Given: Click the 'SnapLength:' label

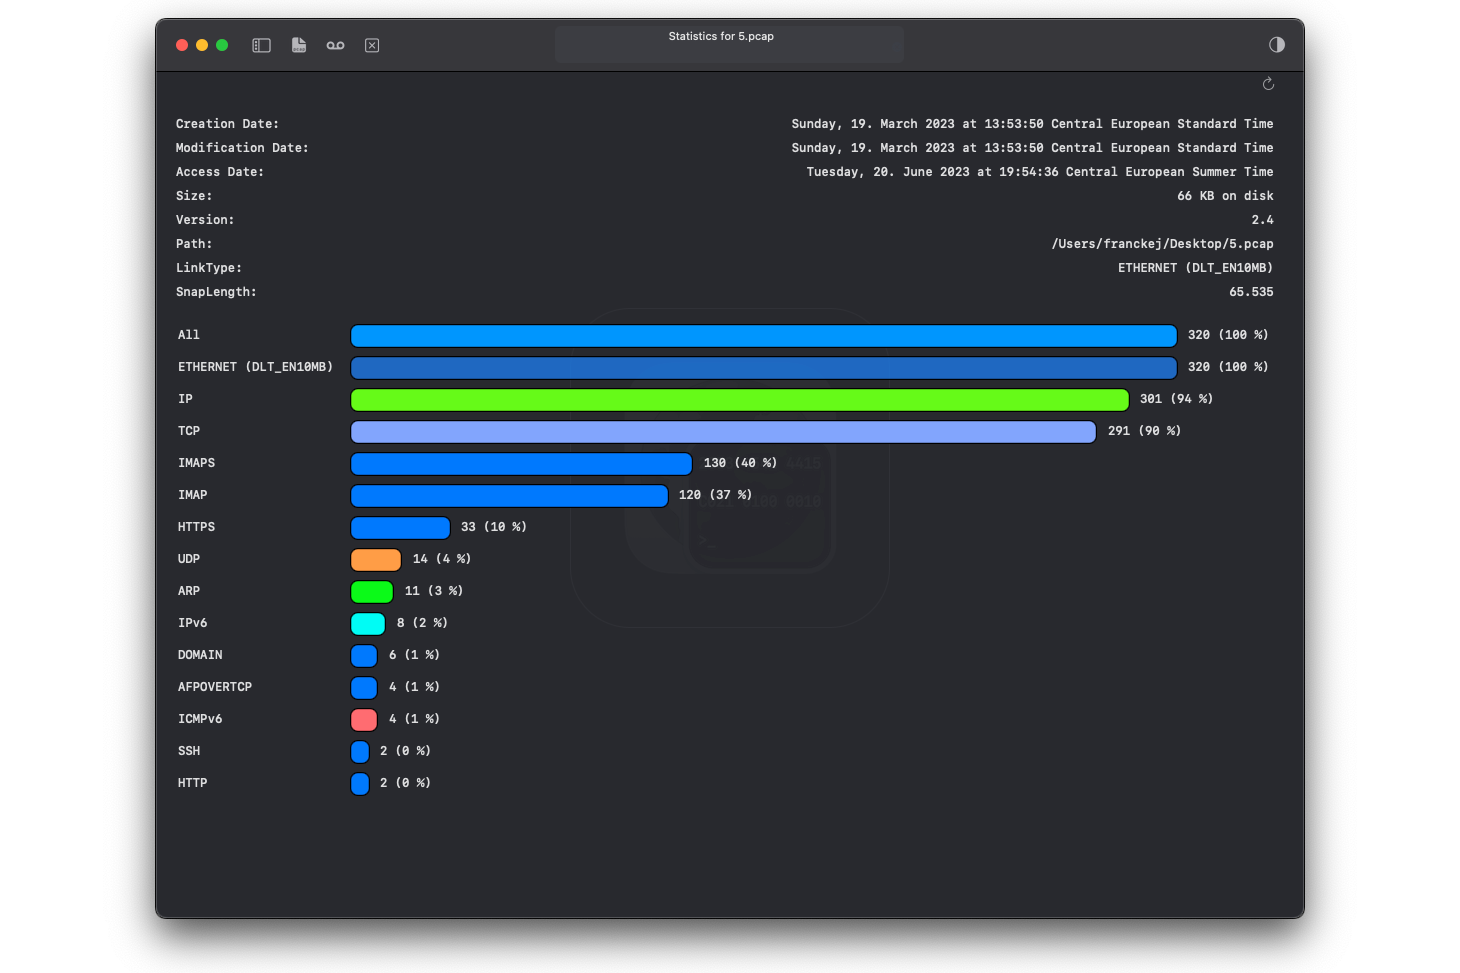Looking at the screenshot, I should tap(216, 292).
